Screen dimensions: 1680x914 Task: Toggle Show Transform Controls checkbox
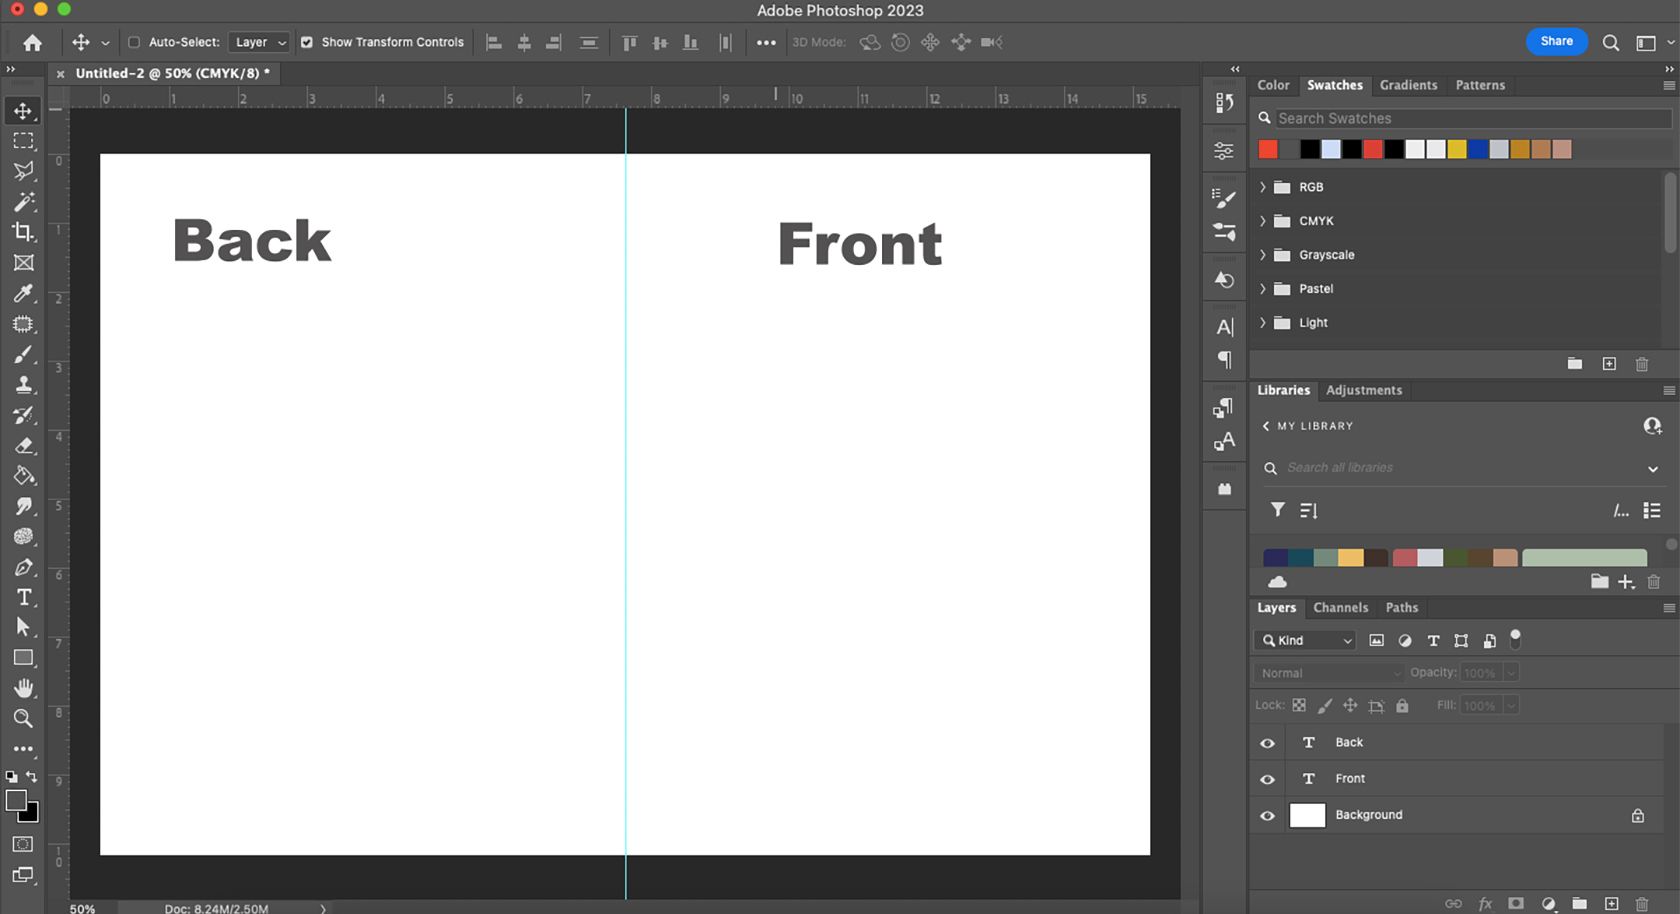click(306, 42)
